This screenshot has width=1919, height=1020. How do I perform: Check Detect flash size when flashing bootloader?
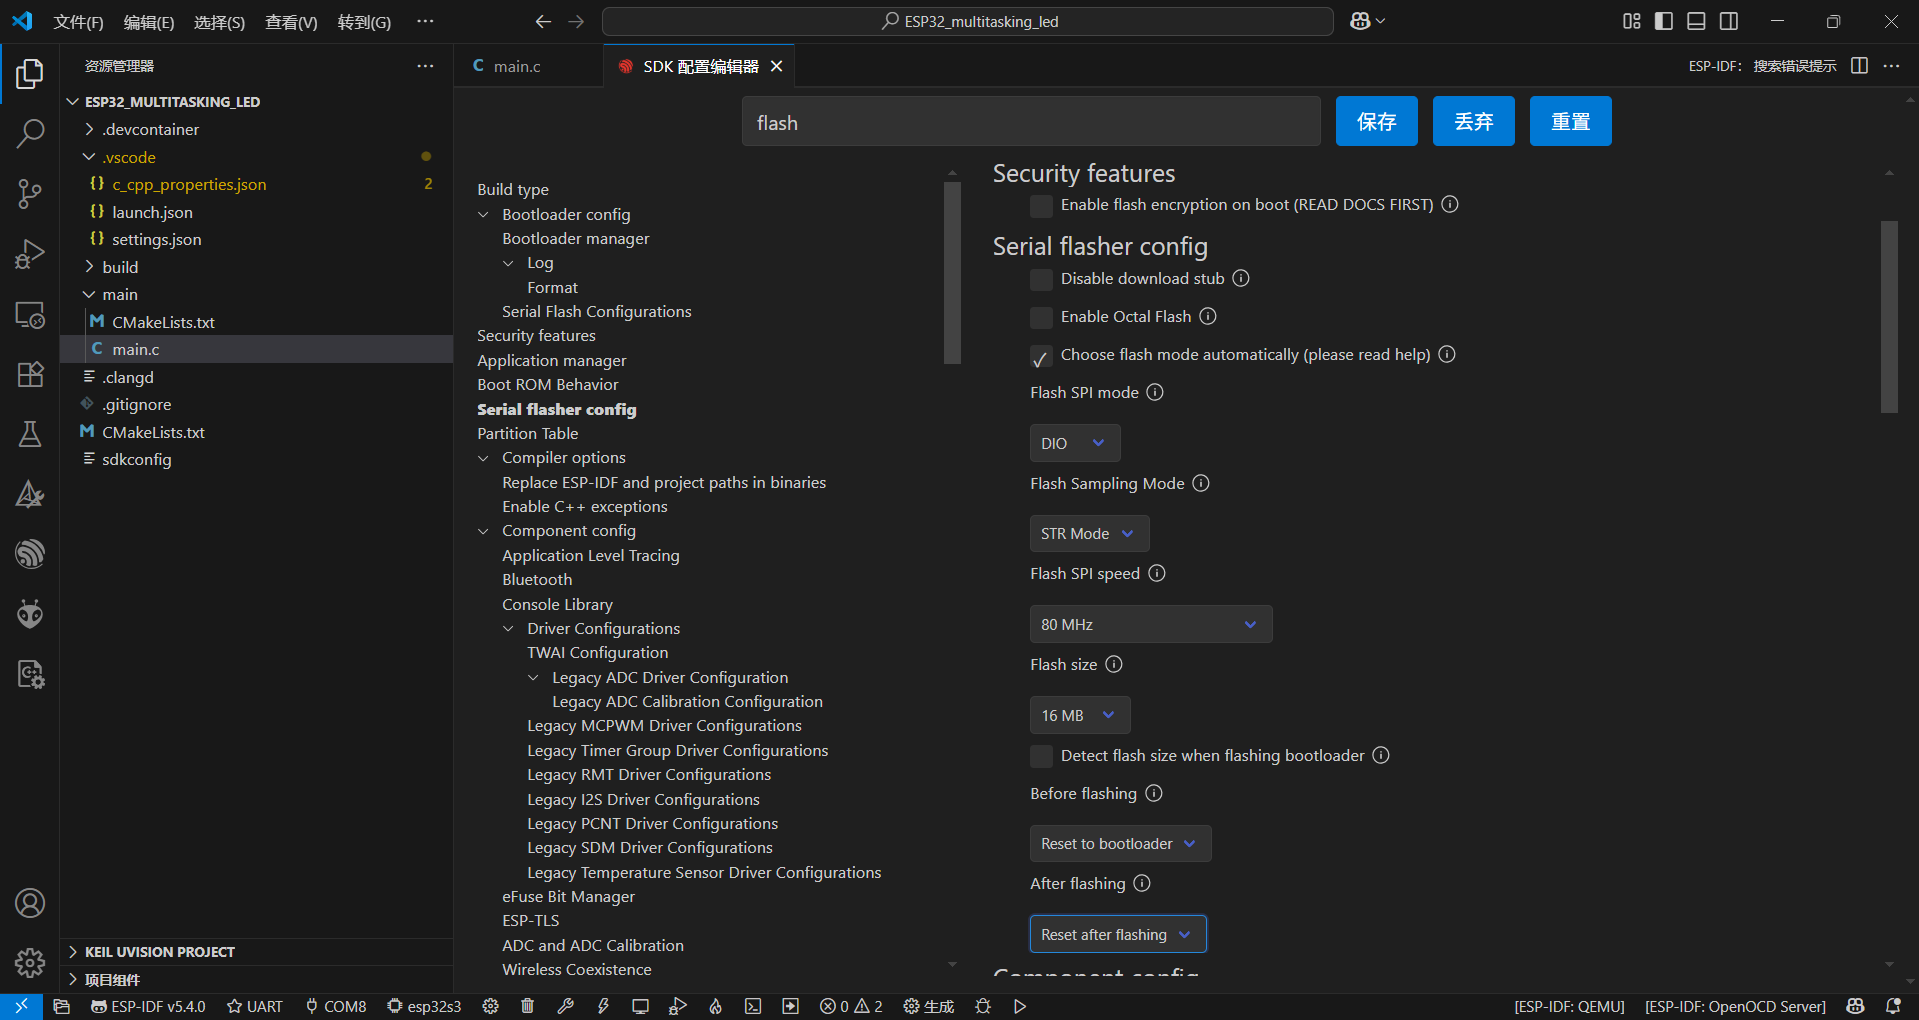[x=1041, y=756]
